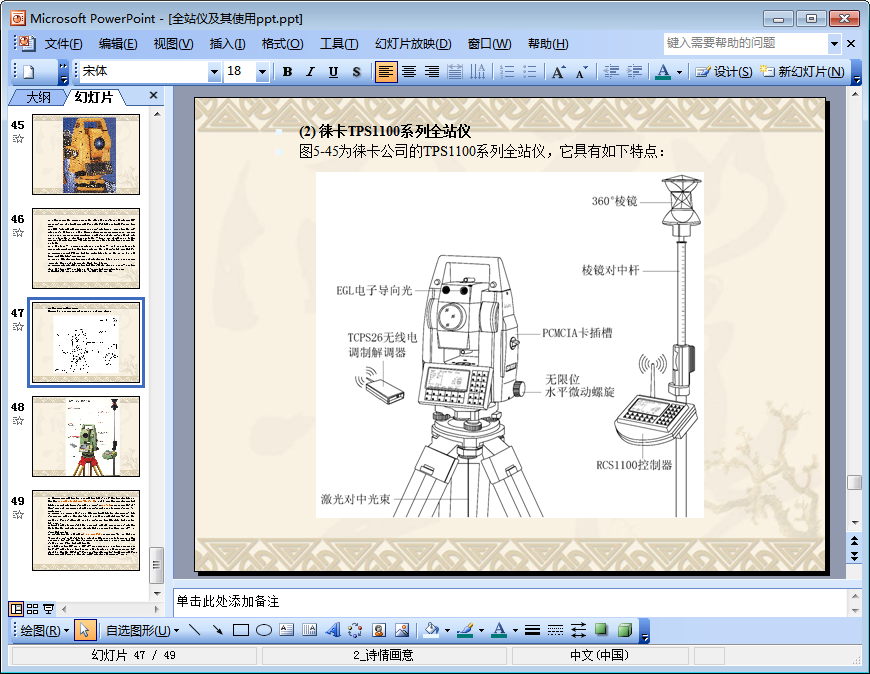Viewport: 870px width, 674px height.
Task: Select slide 45 thumbnail
Action: (86, 154)
